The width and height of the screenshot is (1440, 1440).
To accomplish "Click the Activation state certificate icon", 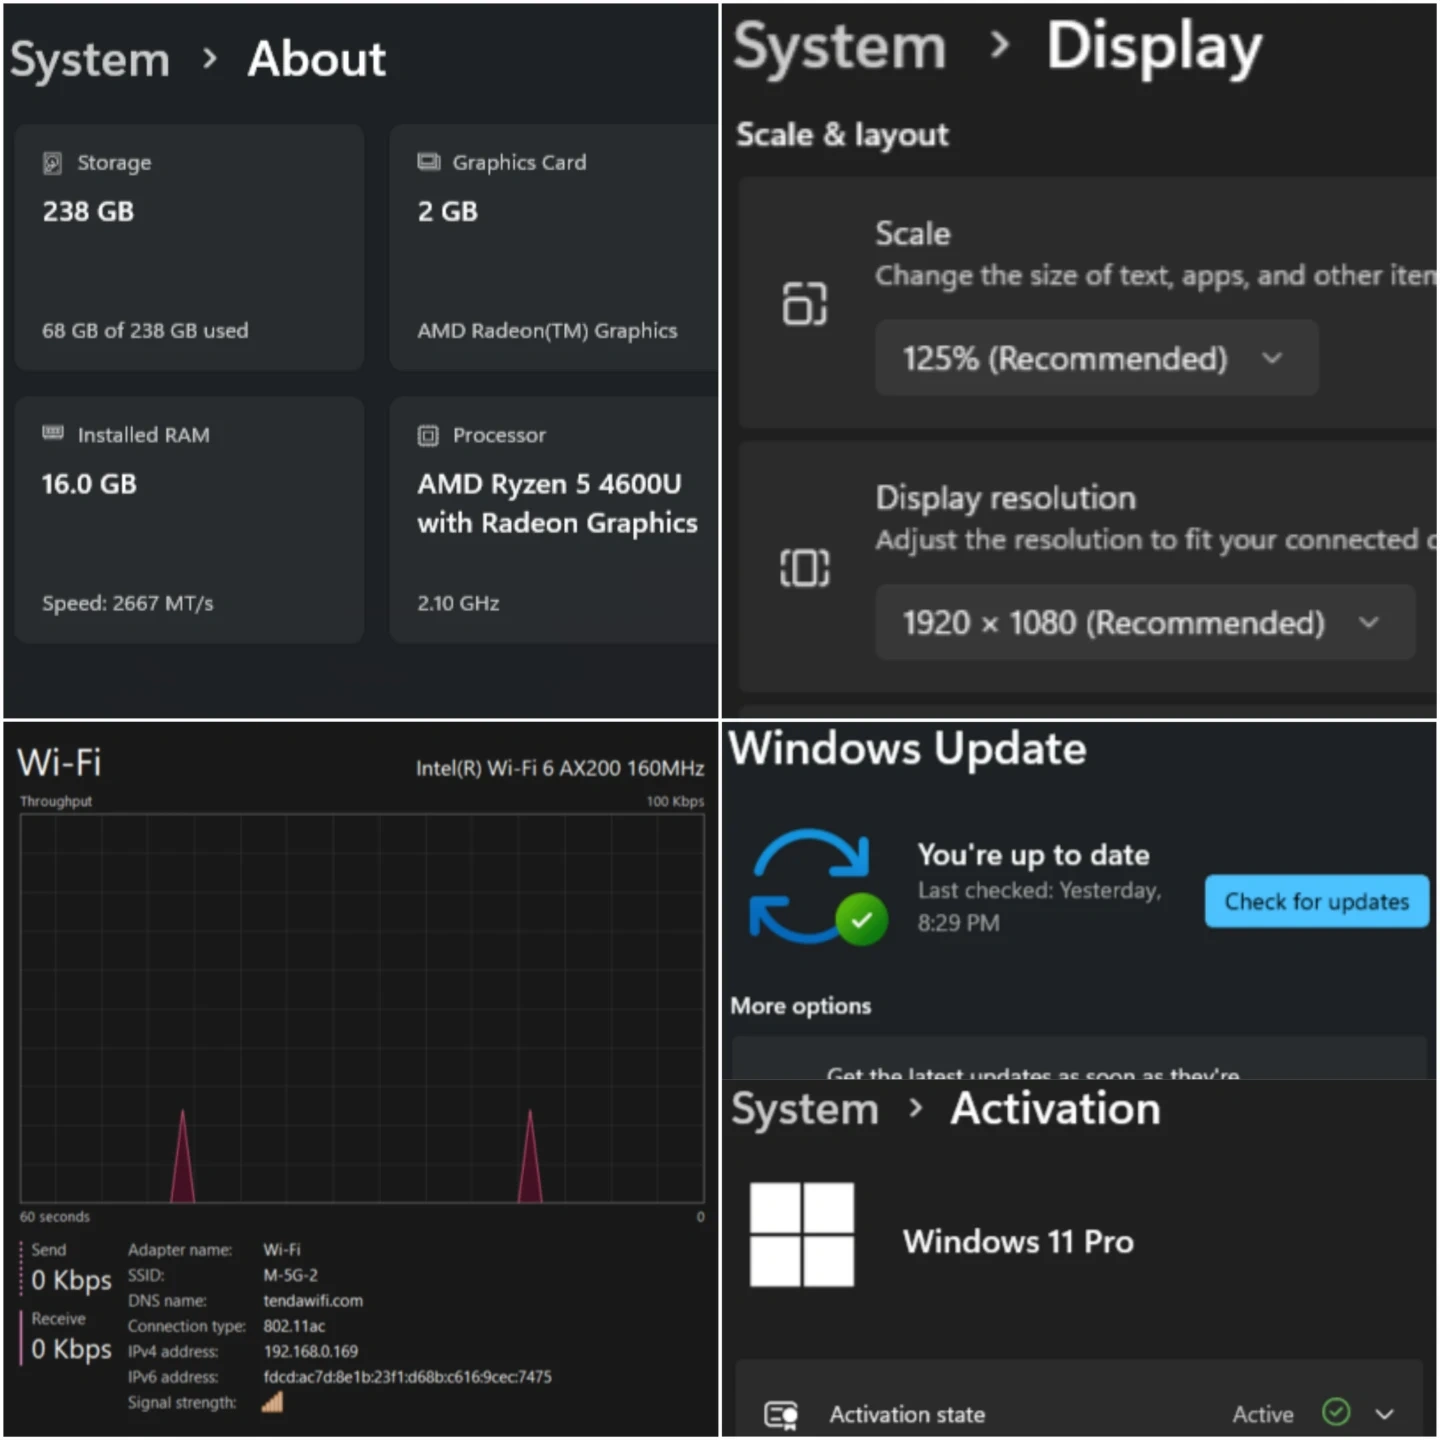I will click(x=781, y=1414).
